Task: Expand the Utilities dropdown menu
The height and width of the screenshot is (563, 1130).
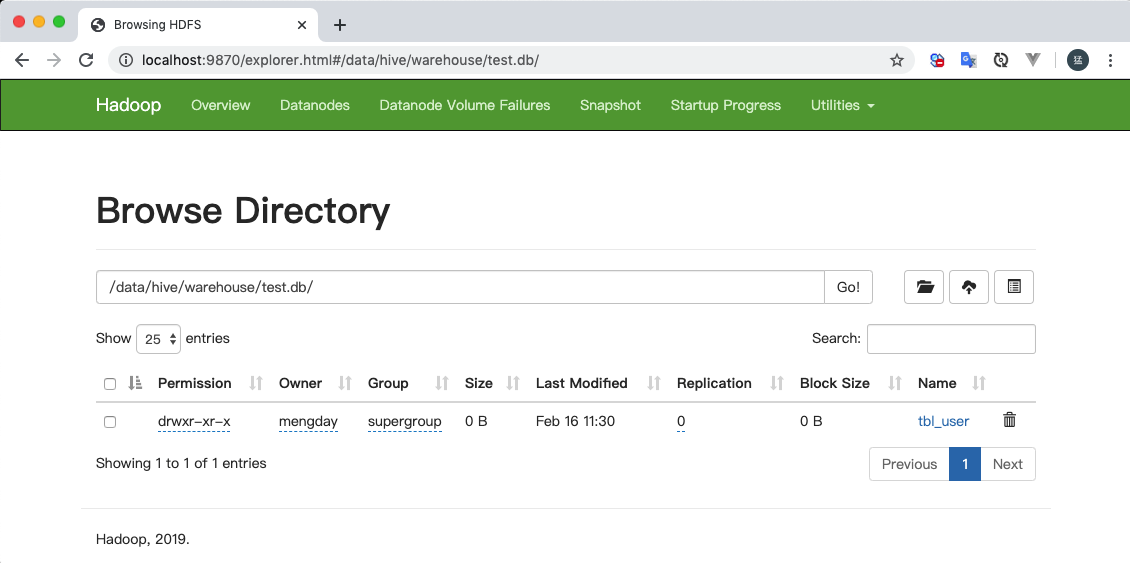Action: click(842, 105)
